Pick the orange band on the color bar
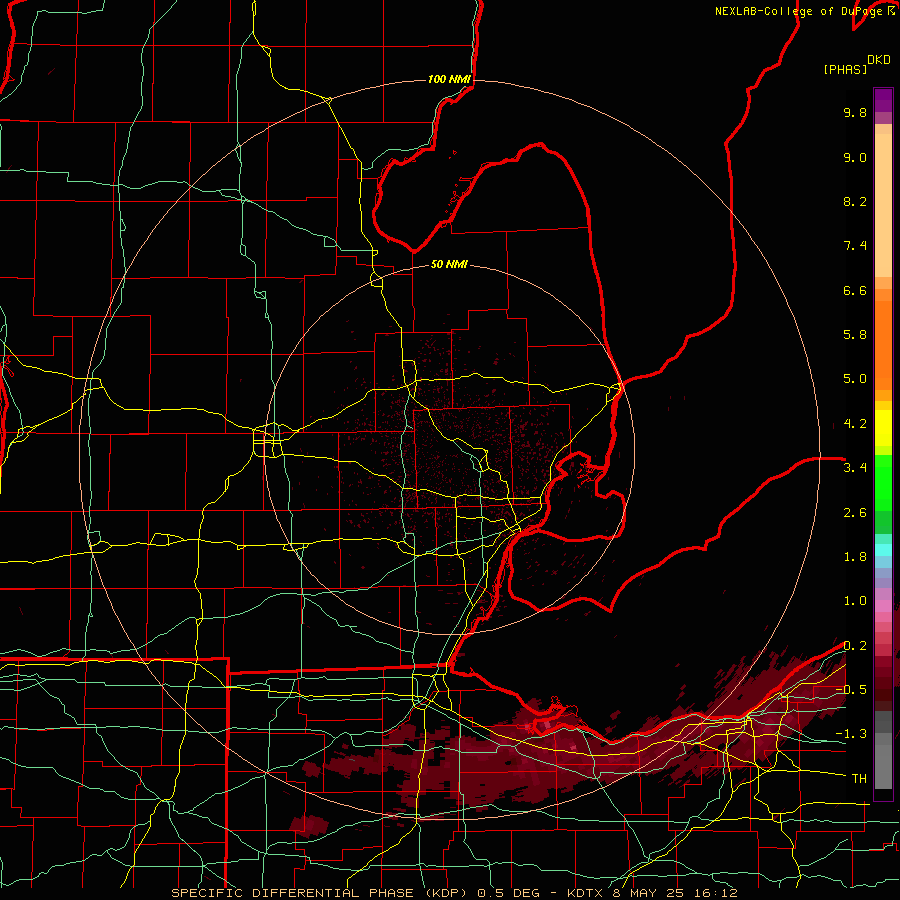 pos(883,344)
